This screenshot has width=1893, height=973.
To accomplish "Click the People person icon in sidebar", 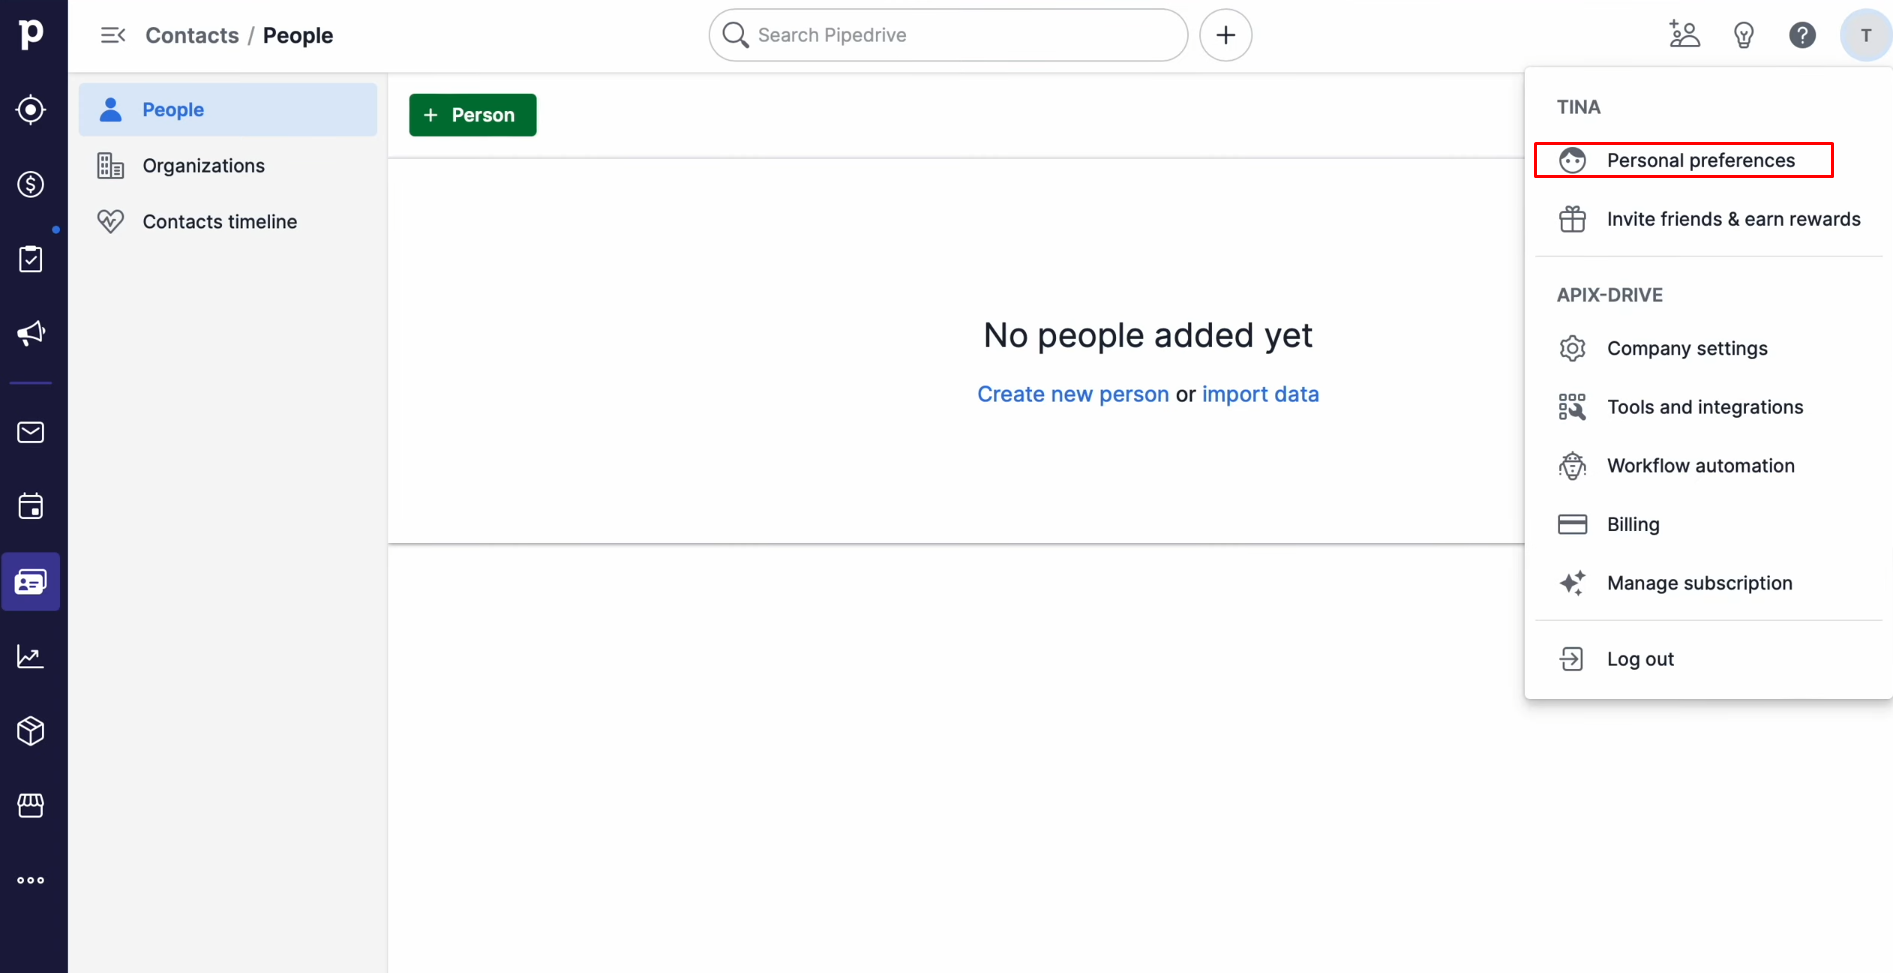I will [x=110, y=109].
